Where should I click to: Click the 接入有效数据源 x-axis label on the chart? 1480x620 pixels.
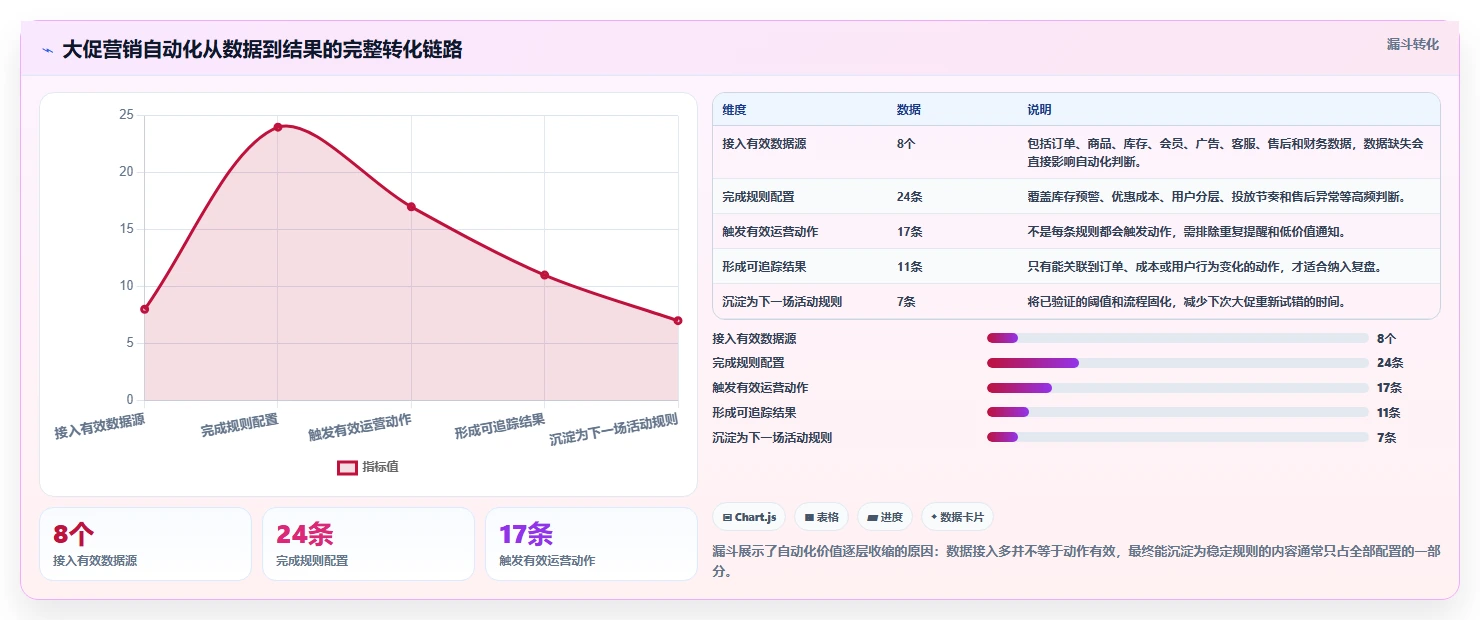pyautogui.click(x=100, y=427)
